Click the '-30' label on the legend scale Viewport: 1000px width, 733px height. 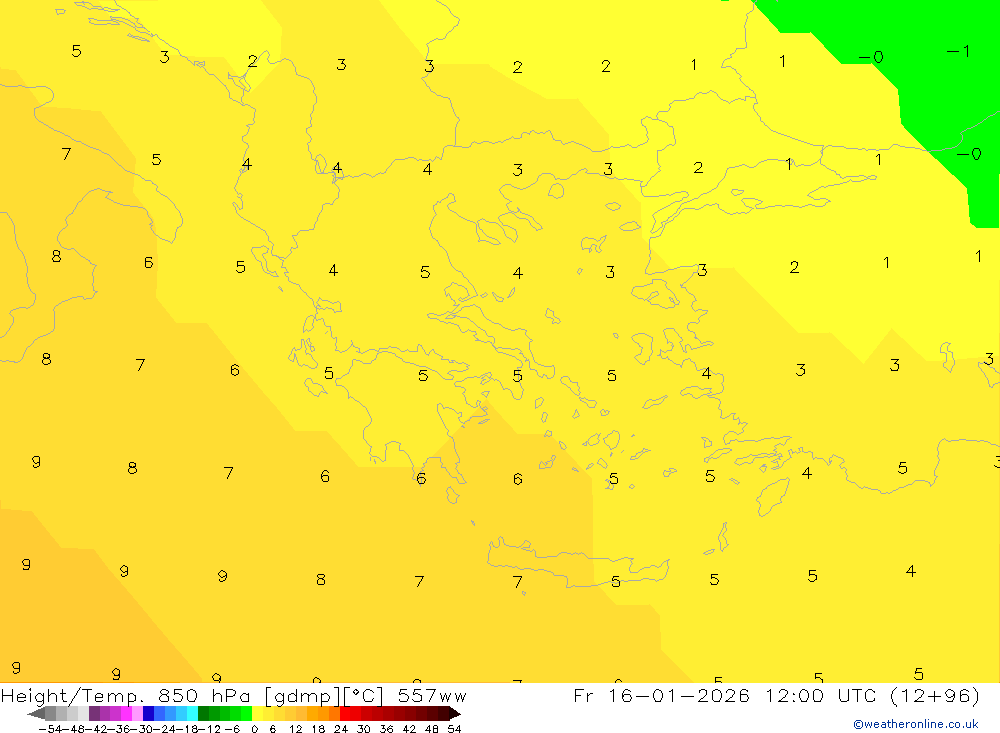click(142, 729)
